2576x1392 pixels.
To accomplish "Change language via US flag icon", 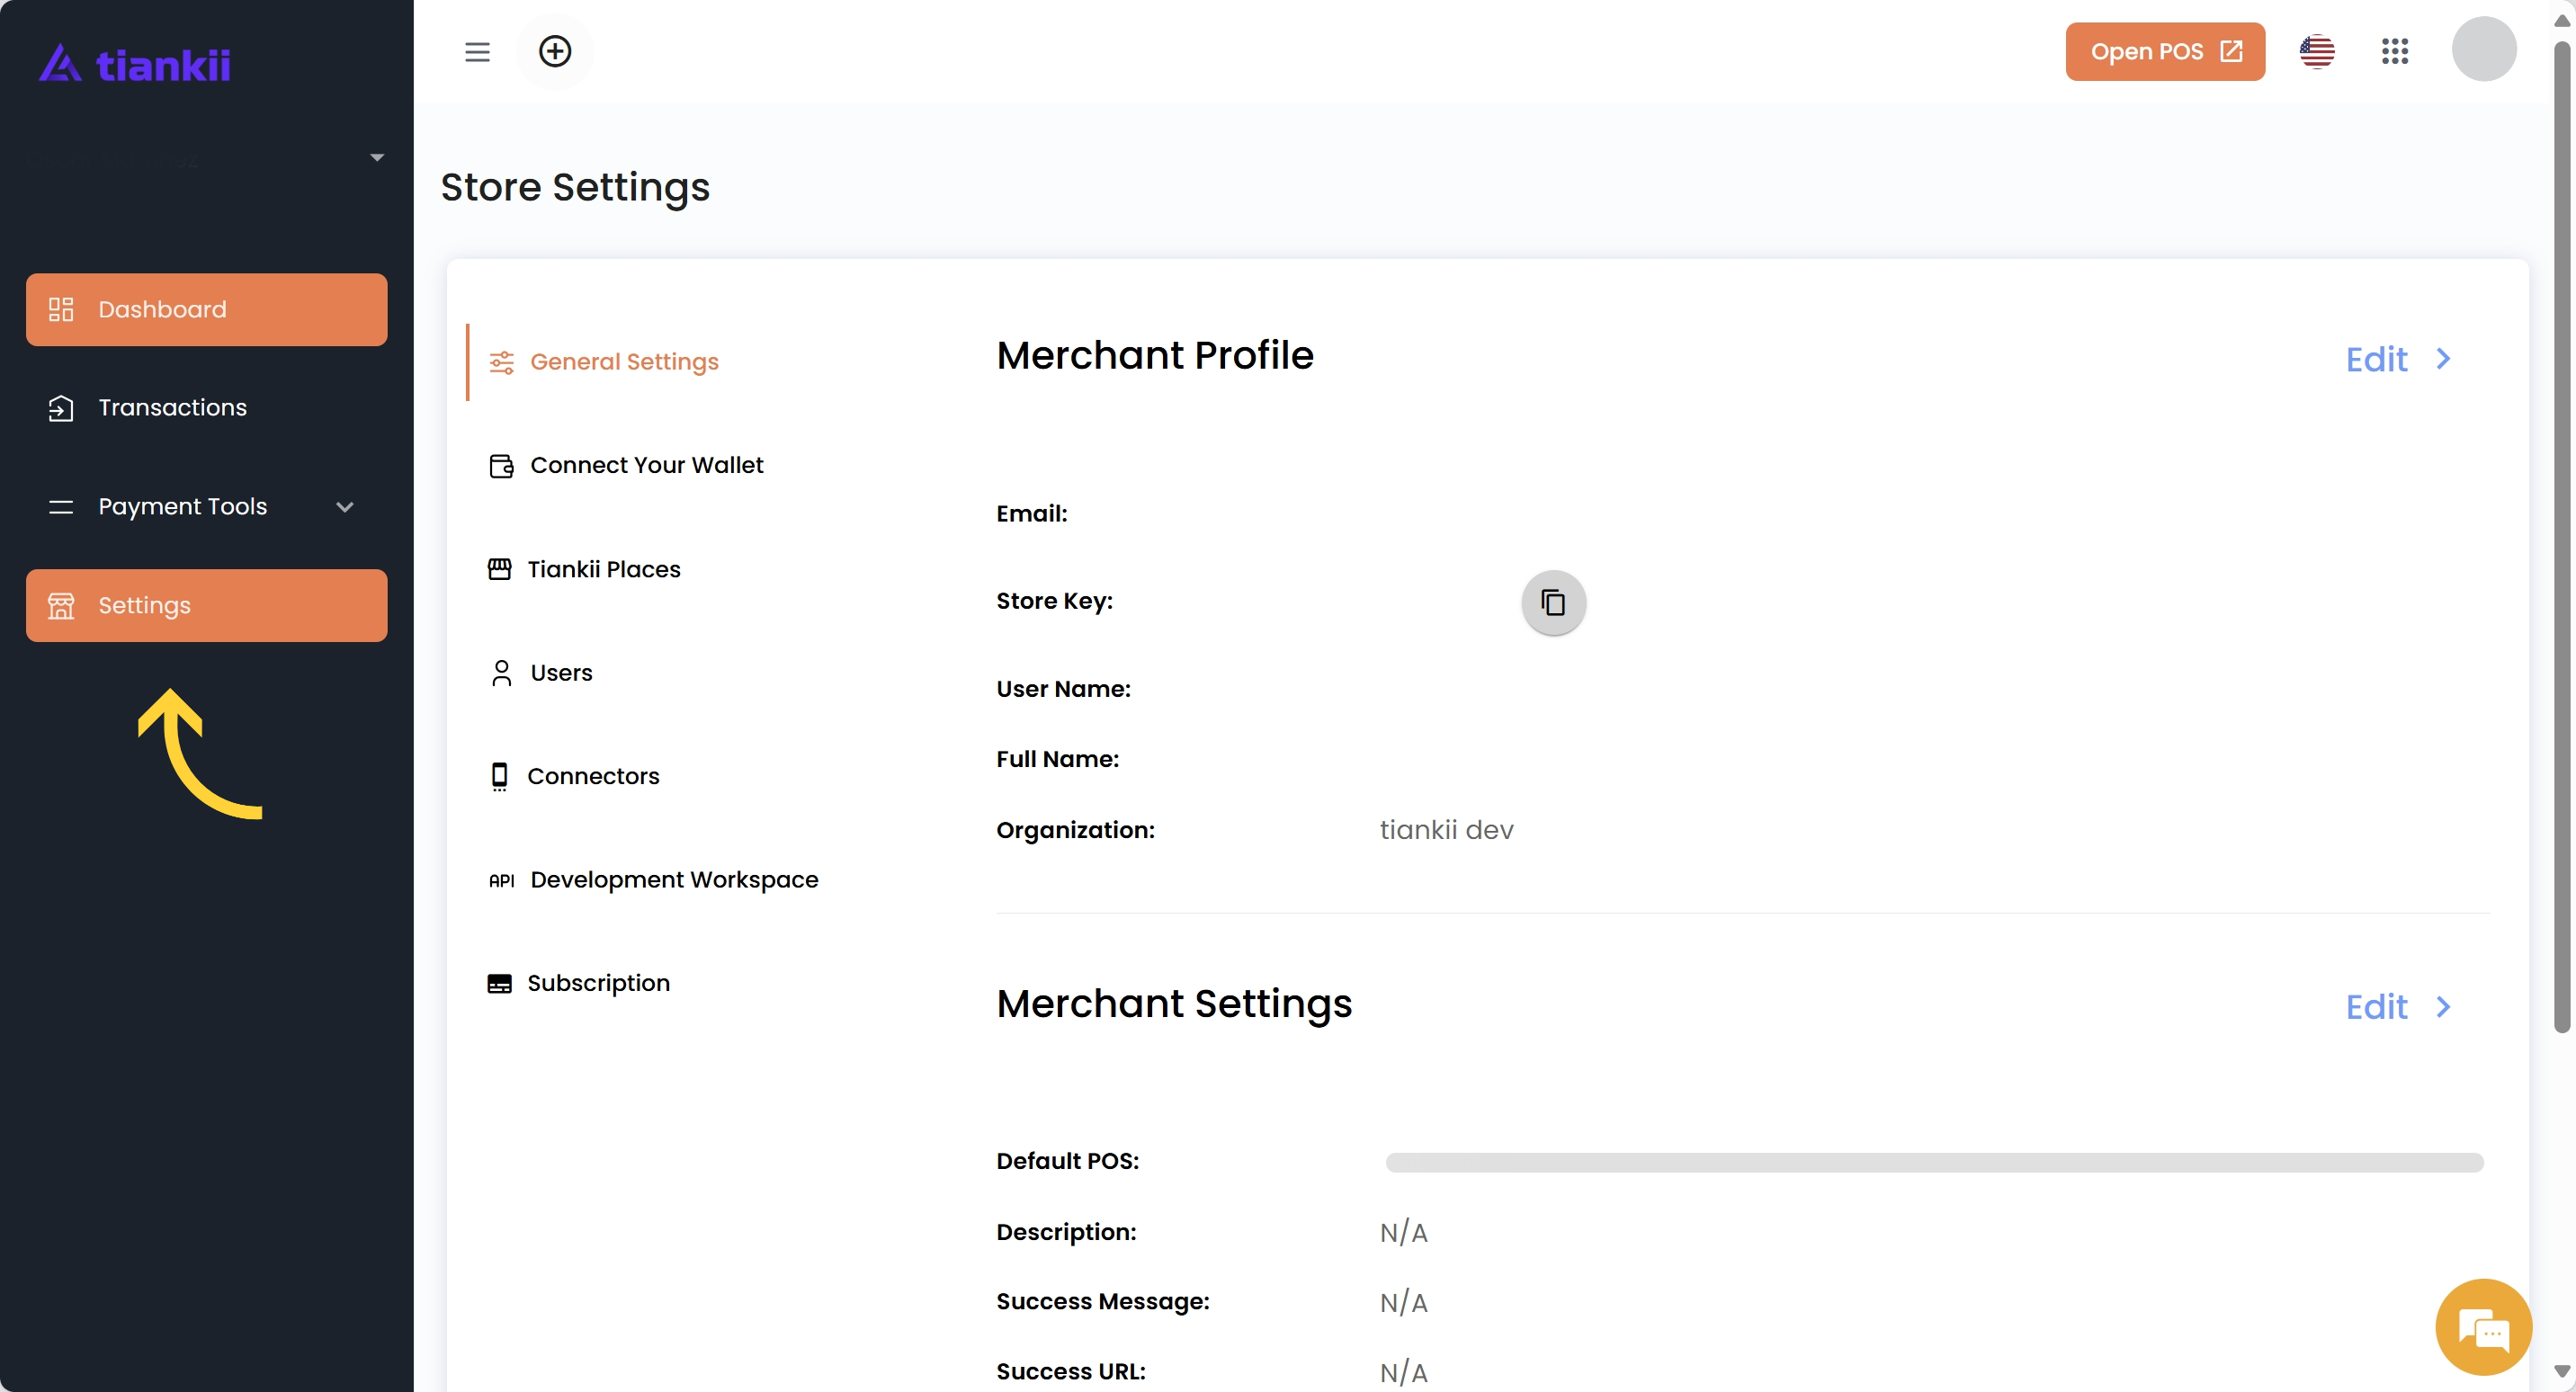I will click(2316, 52).
